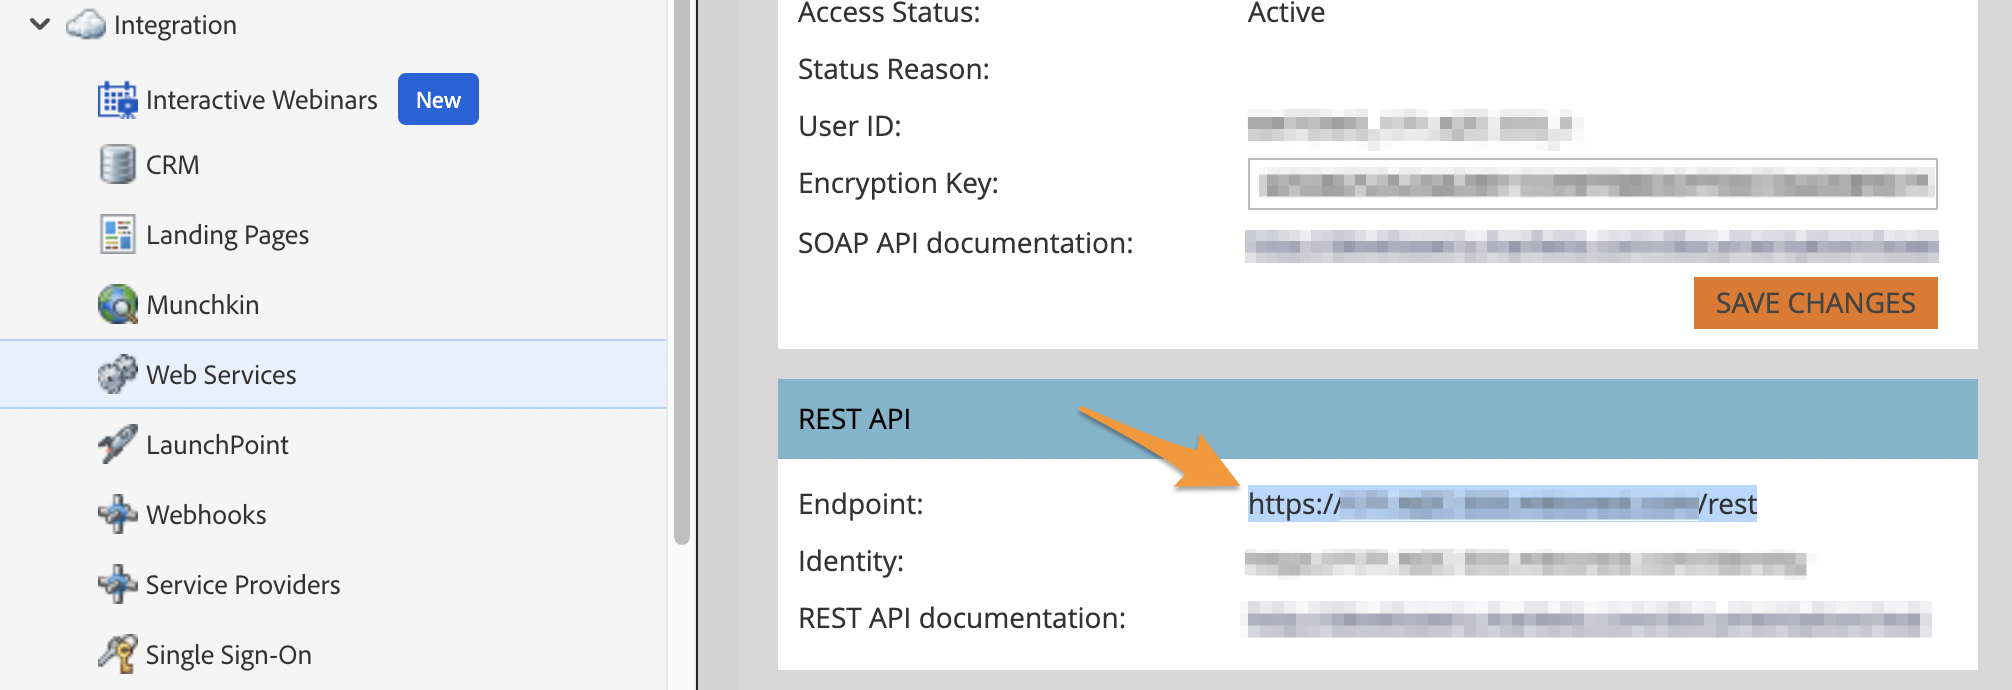This screenshot has height=690, width=2012.
Task: Click the blurred User ID value
Action: pyautogui.click(x=1410, y=127)
